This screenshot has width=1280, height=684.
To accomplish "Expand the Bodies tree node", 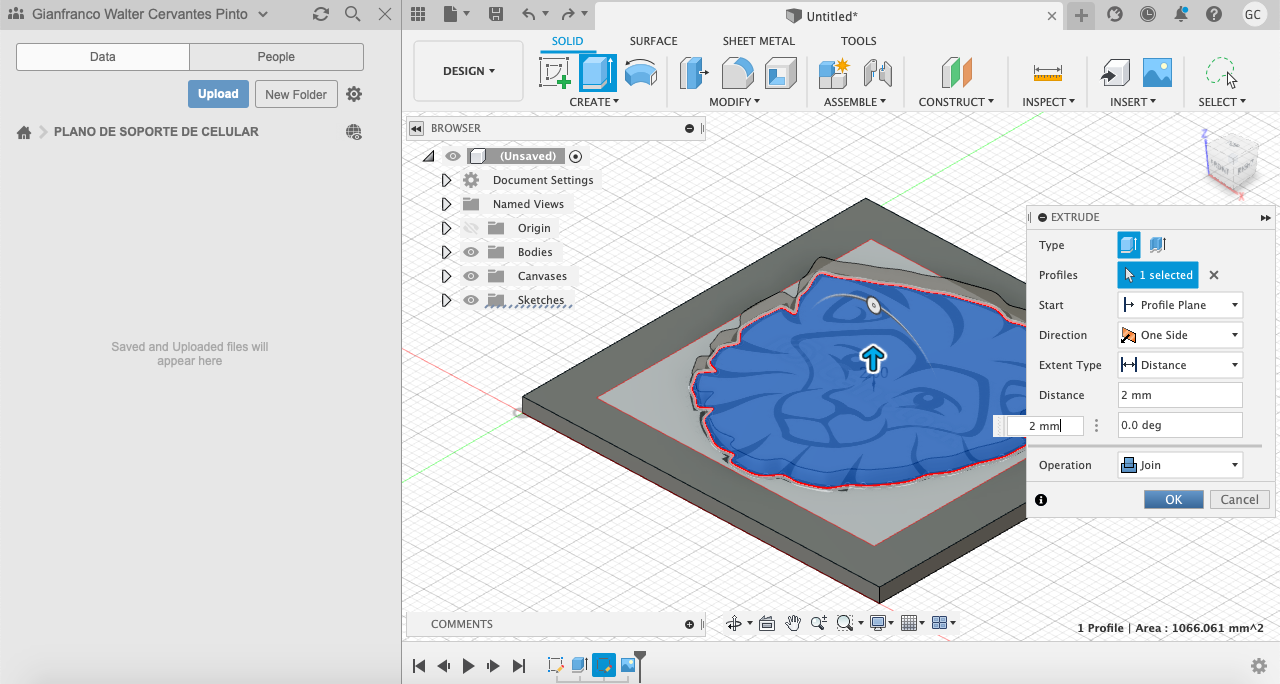I will [447, 252].
